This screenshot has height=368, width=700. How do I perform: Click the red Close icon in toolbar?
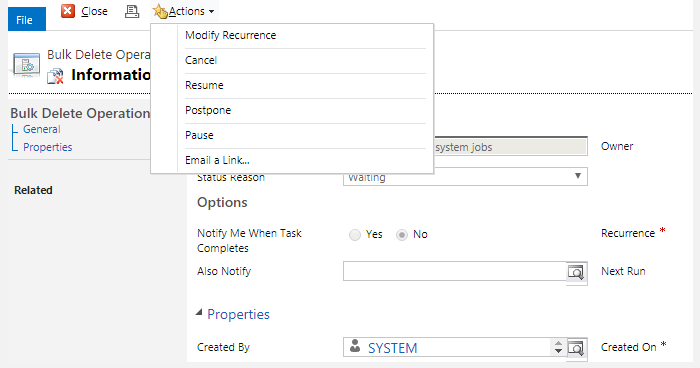(x=68, y=11)
